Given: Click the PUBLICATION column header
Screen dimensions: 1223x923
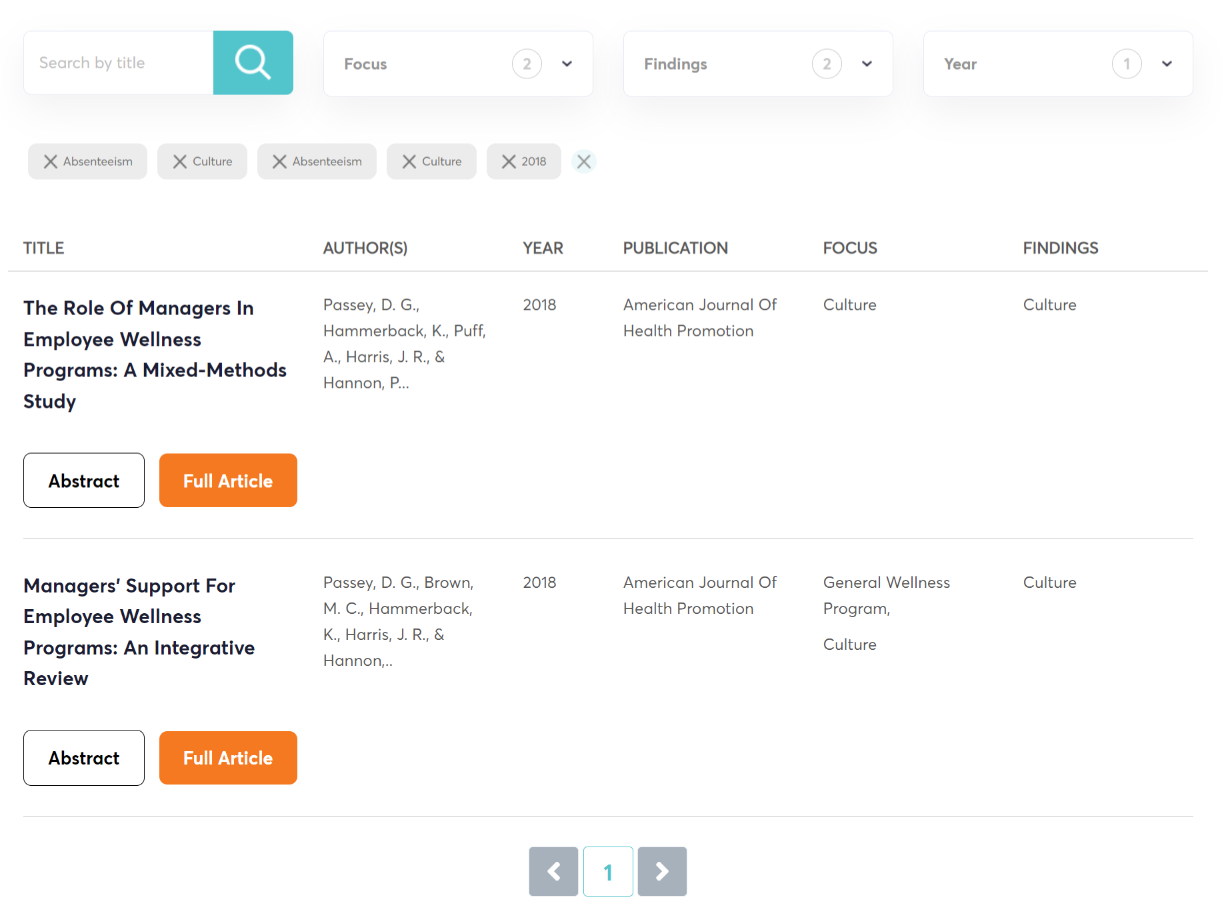Looking at the screenshot, I should pyautogui.click(x=675, y=248).
